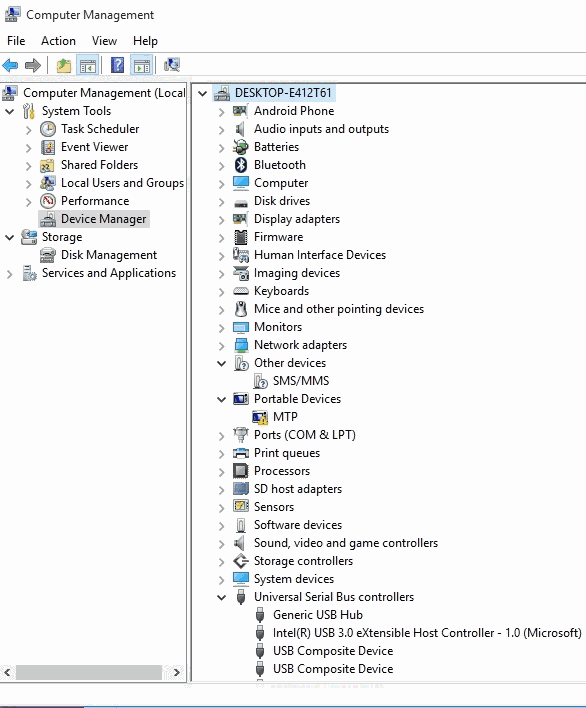Expand the Services and Applications node
The image size is (586, 708).
(x=9, y=274)
